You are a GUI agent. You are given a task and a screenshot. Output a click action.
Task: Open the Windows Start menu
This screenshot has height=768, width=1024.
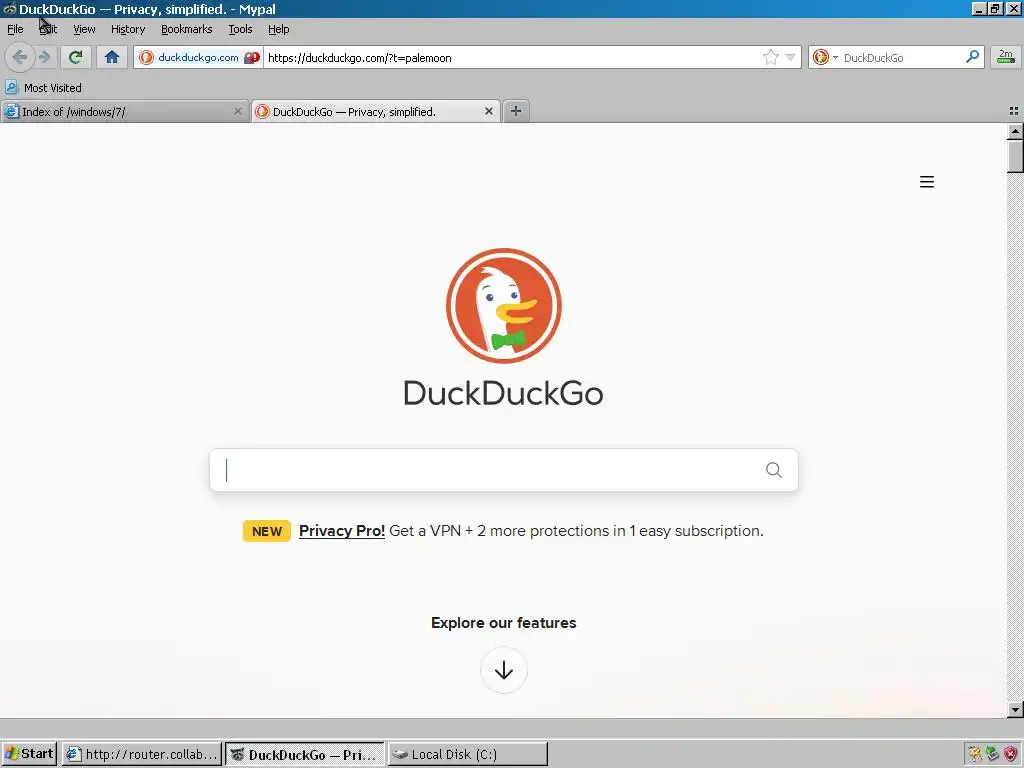pos(30,754)
